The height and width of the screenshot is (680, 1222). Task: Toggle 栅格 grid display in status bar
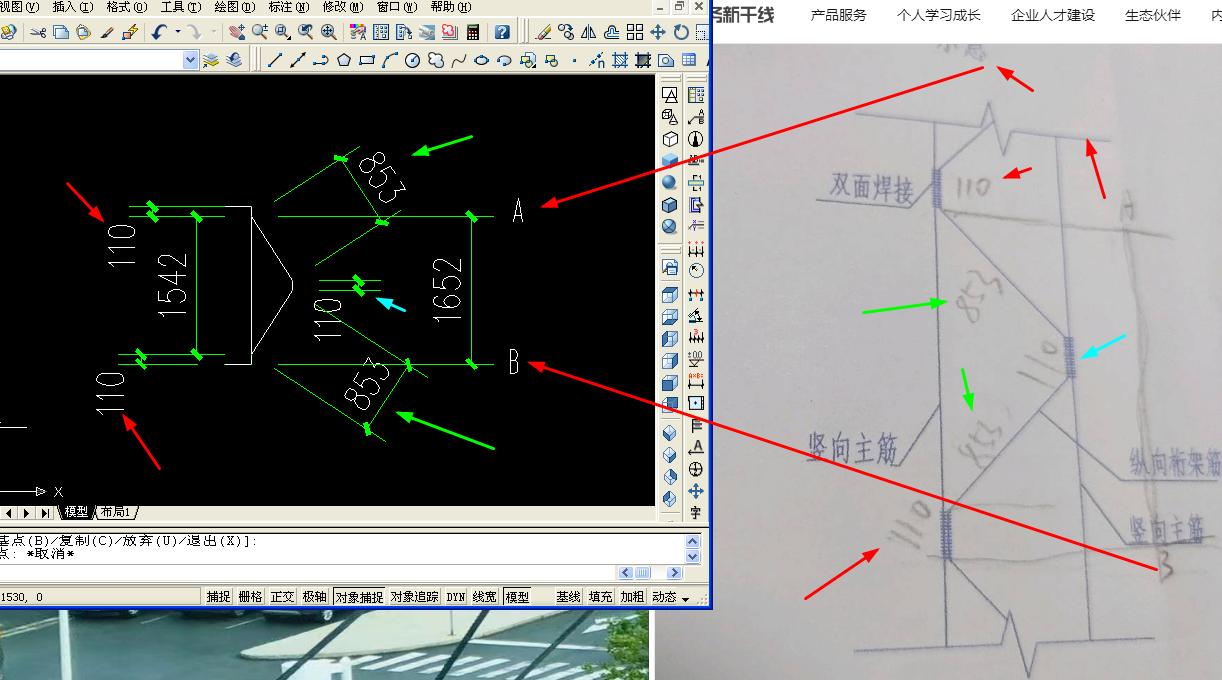250,597
